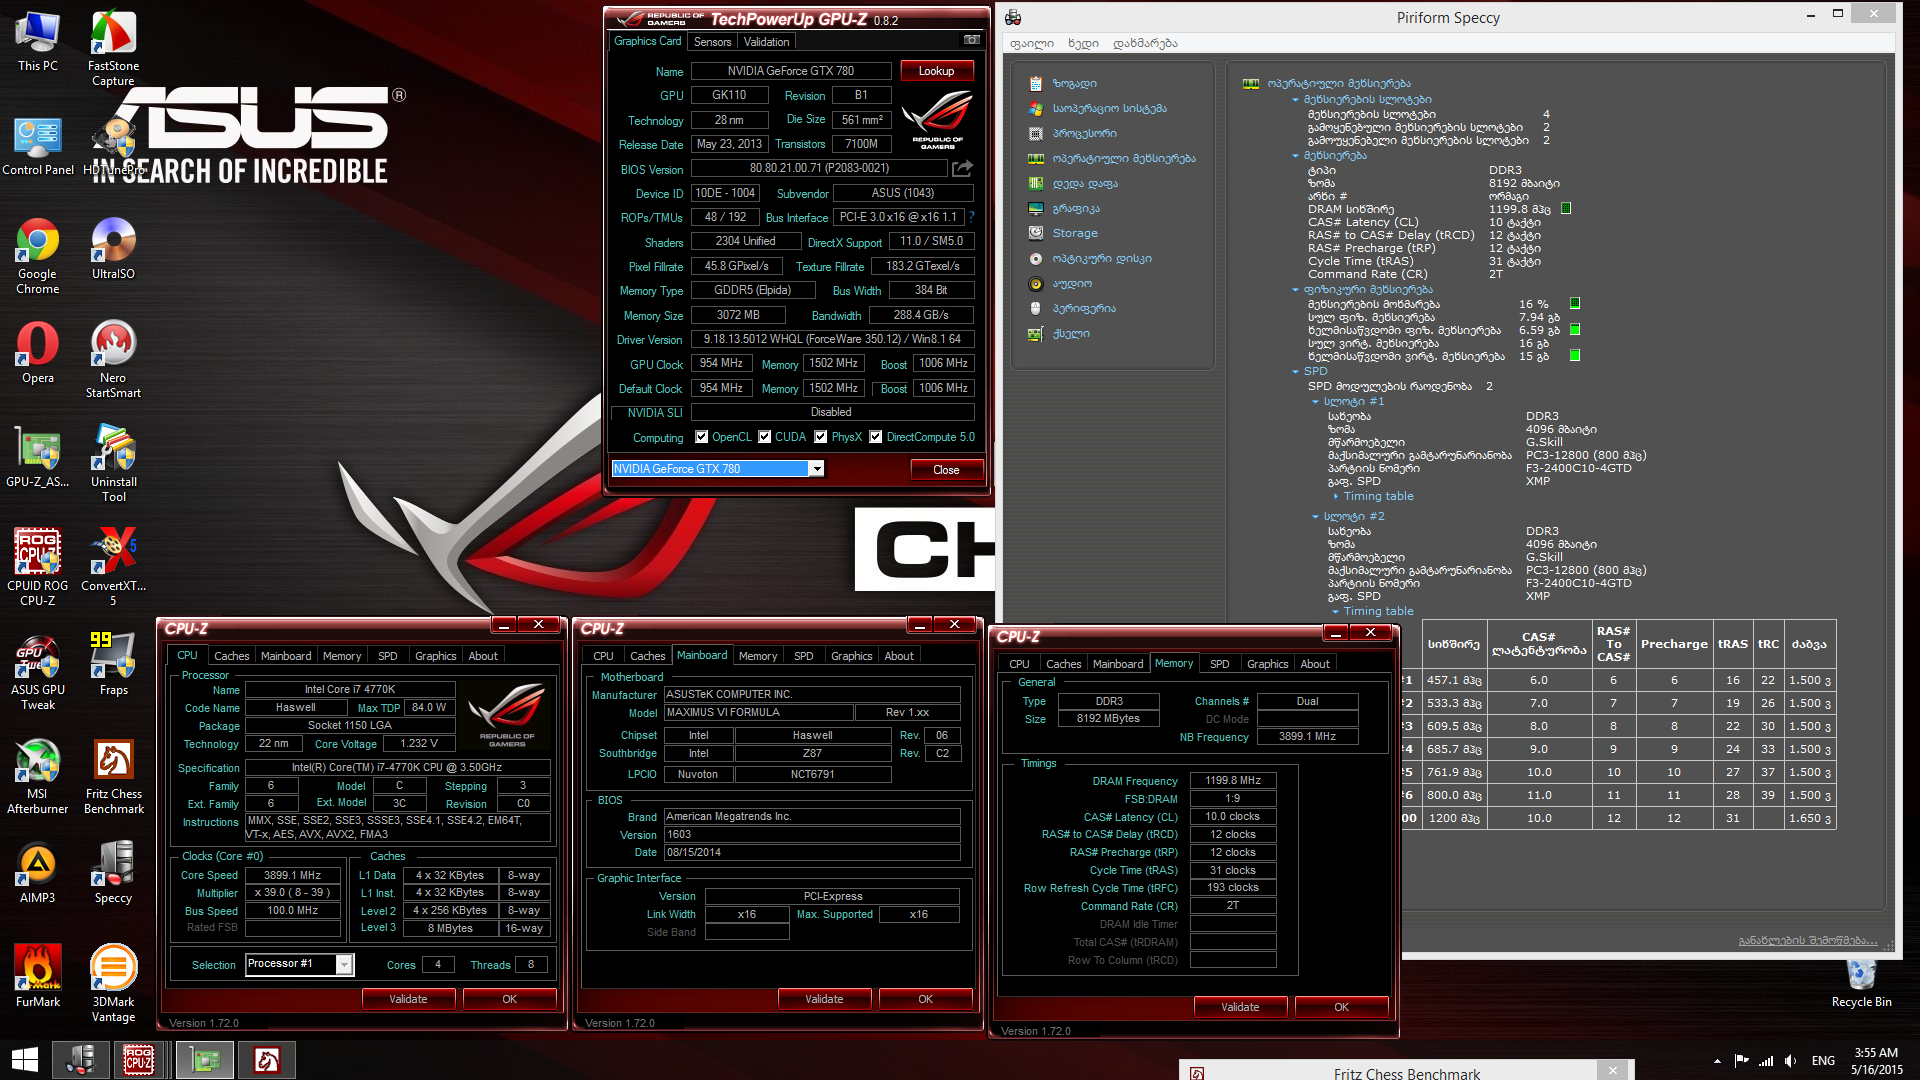Click the Lookup button in GPU-Z
1920x1080 pixels.
click(x=936, y=71)
